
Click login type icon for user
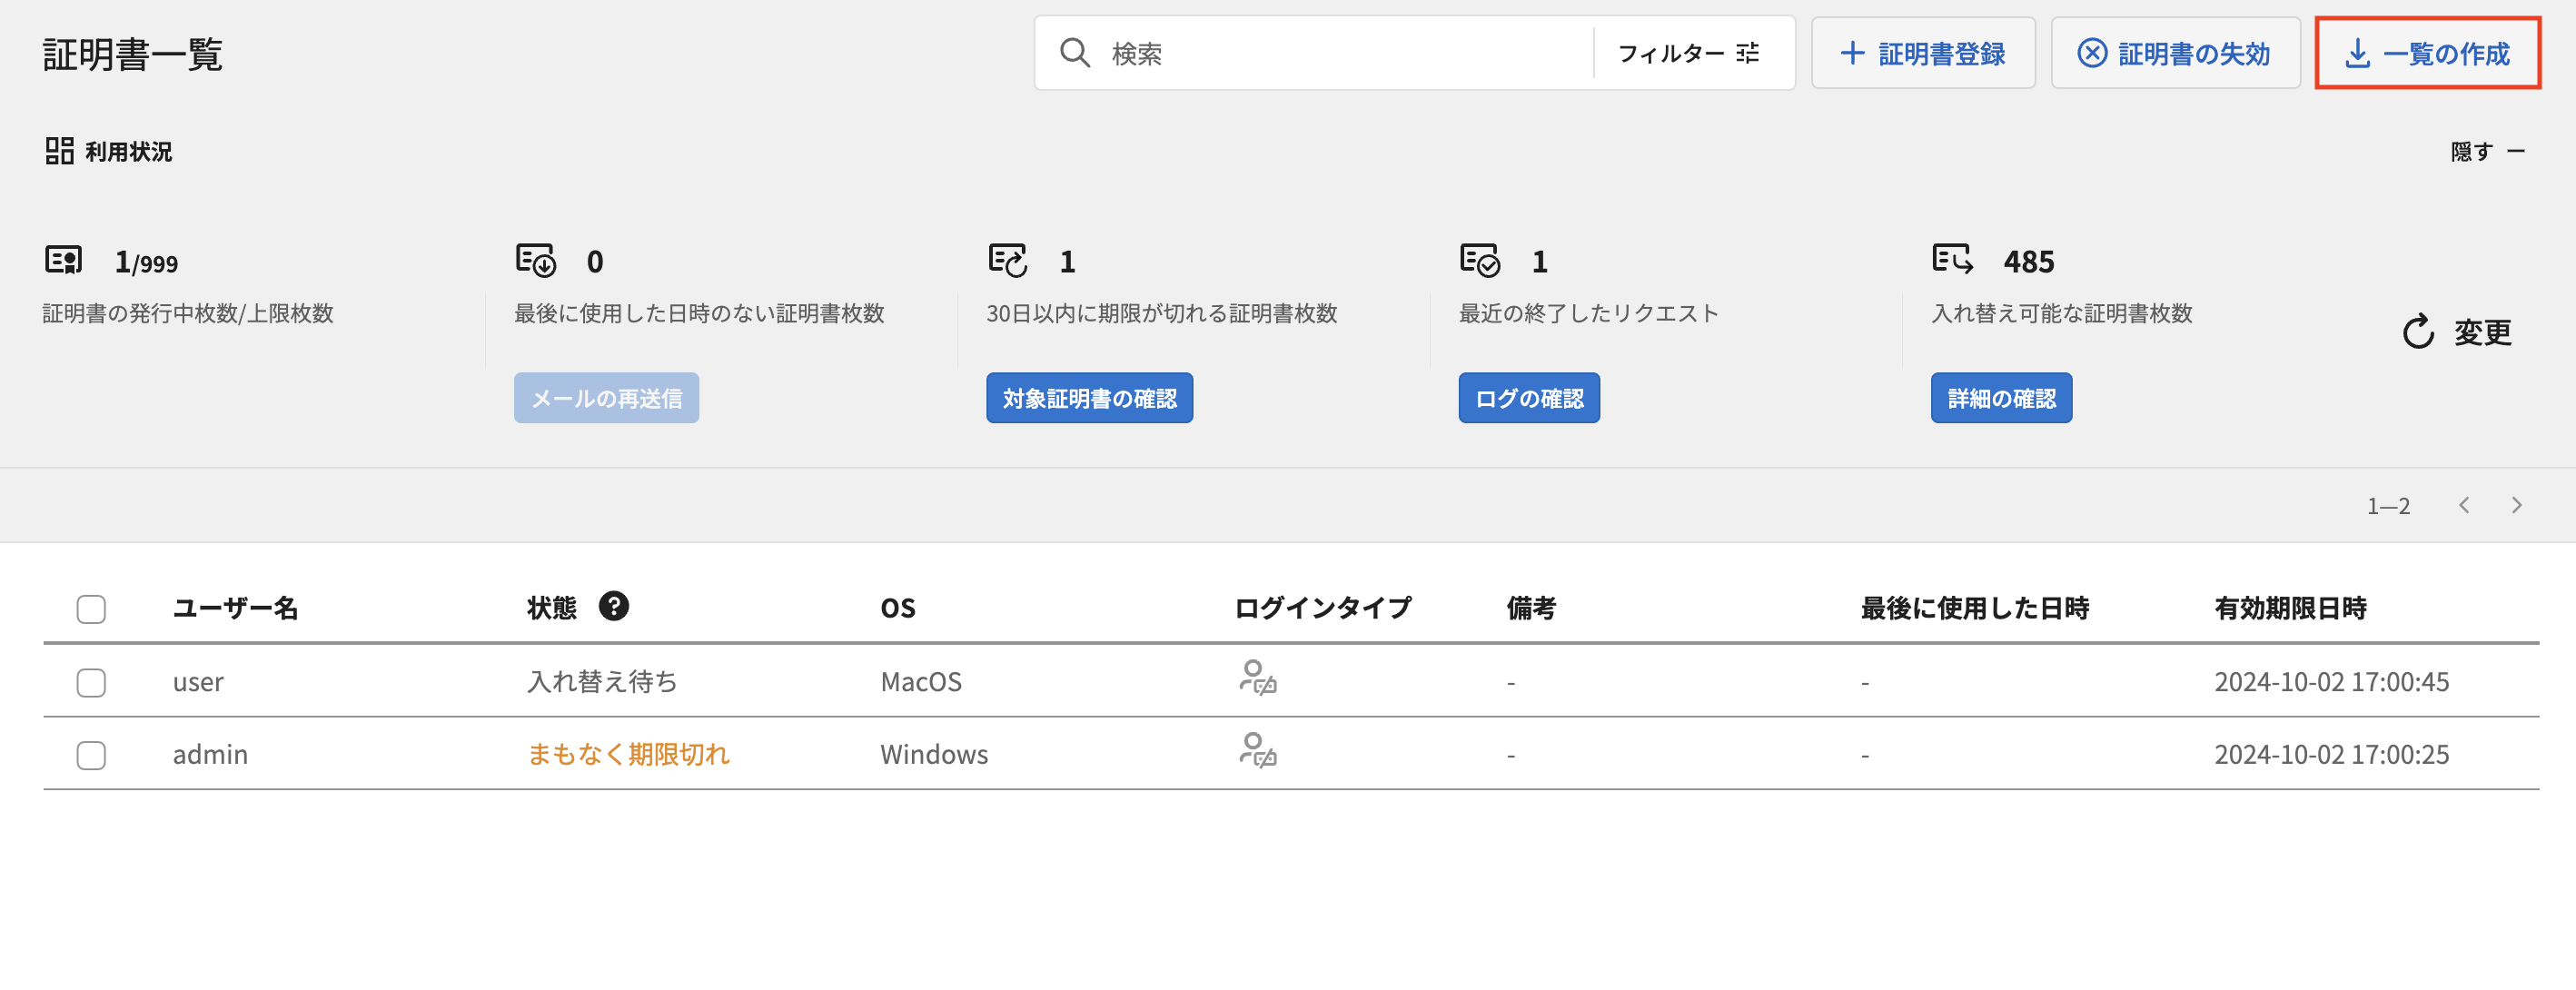click(1257, 678)
